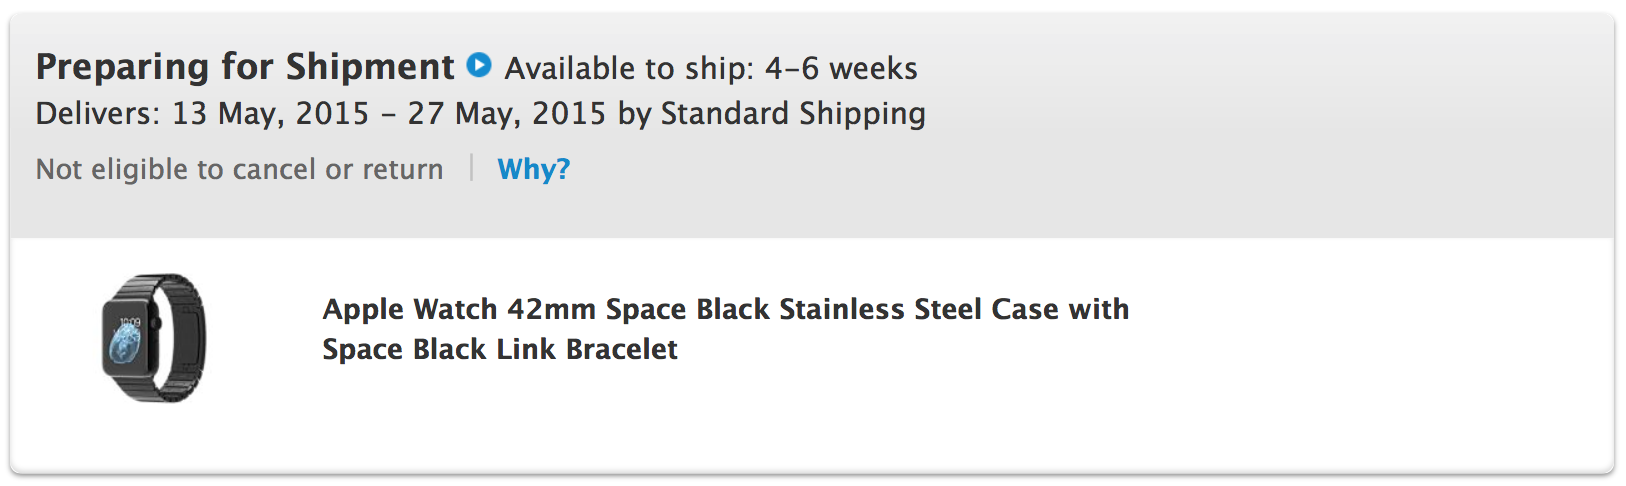Image resolution: width=1626 pixels, height=486 pixels.
Task: Click the "Delivers:" label
Action: pos(98,114)
